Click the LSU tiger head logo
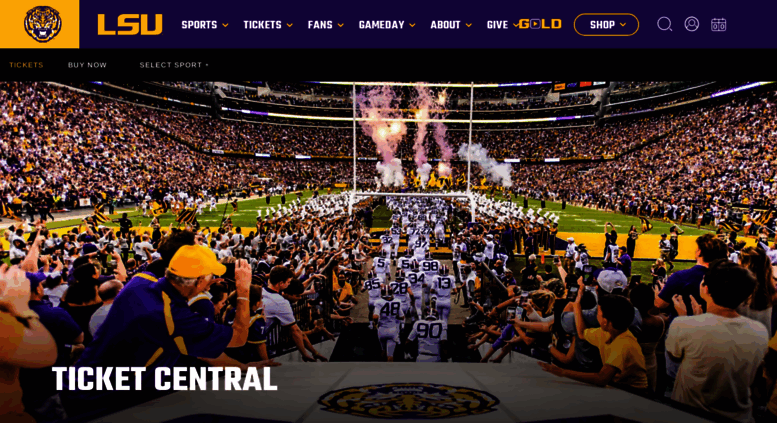This screenshot has width=777, height=423. pyautogui.click(x=43, y=24)
